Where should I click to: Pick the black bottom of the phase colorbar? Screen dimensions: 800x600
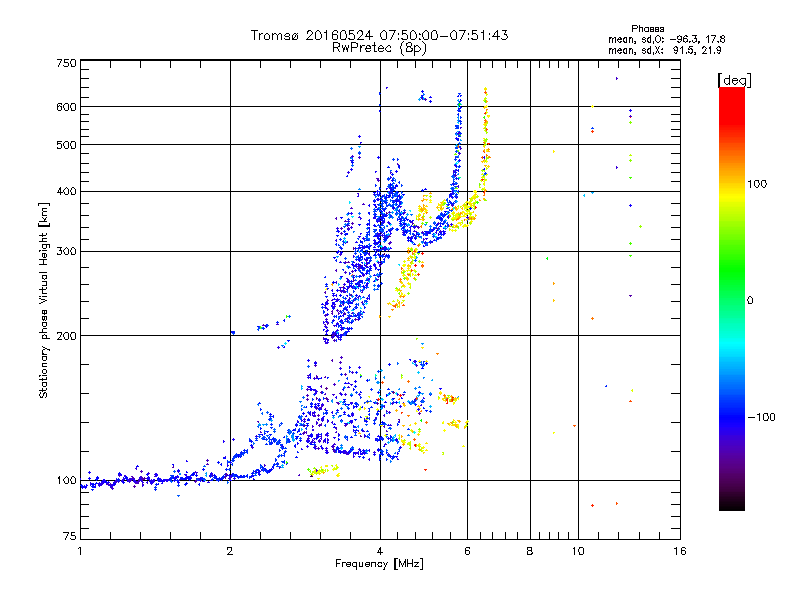point(732,504)
